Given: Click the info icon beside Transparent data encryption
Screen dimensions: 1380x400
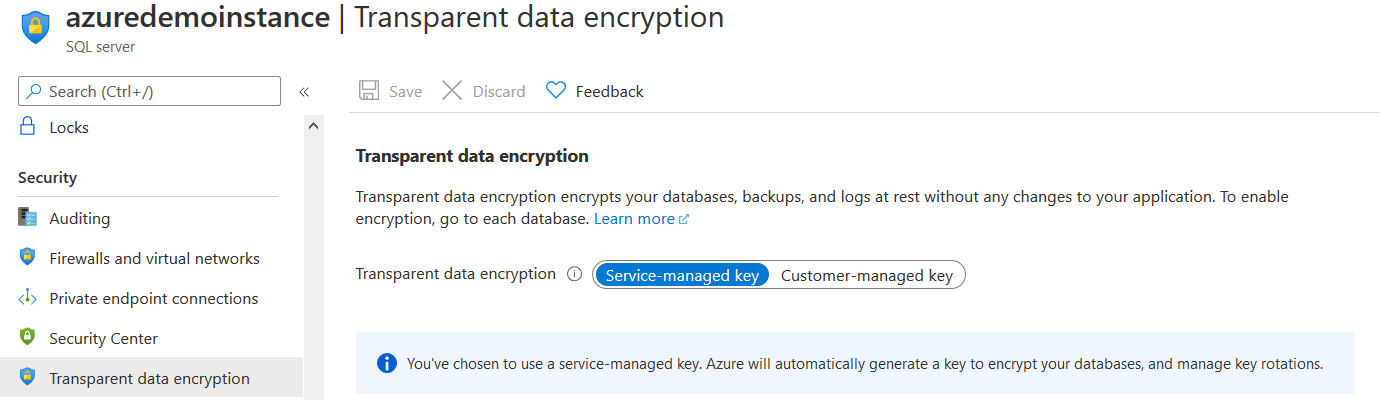Looking at the screenshot, I should point(574,274).
